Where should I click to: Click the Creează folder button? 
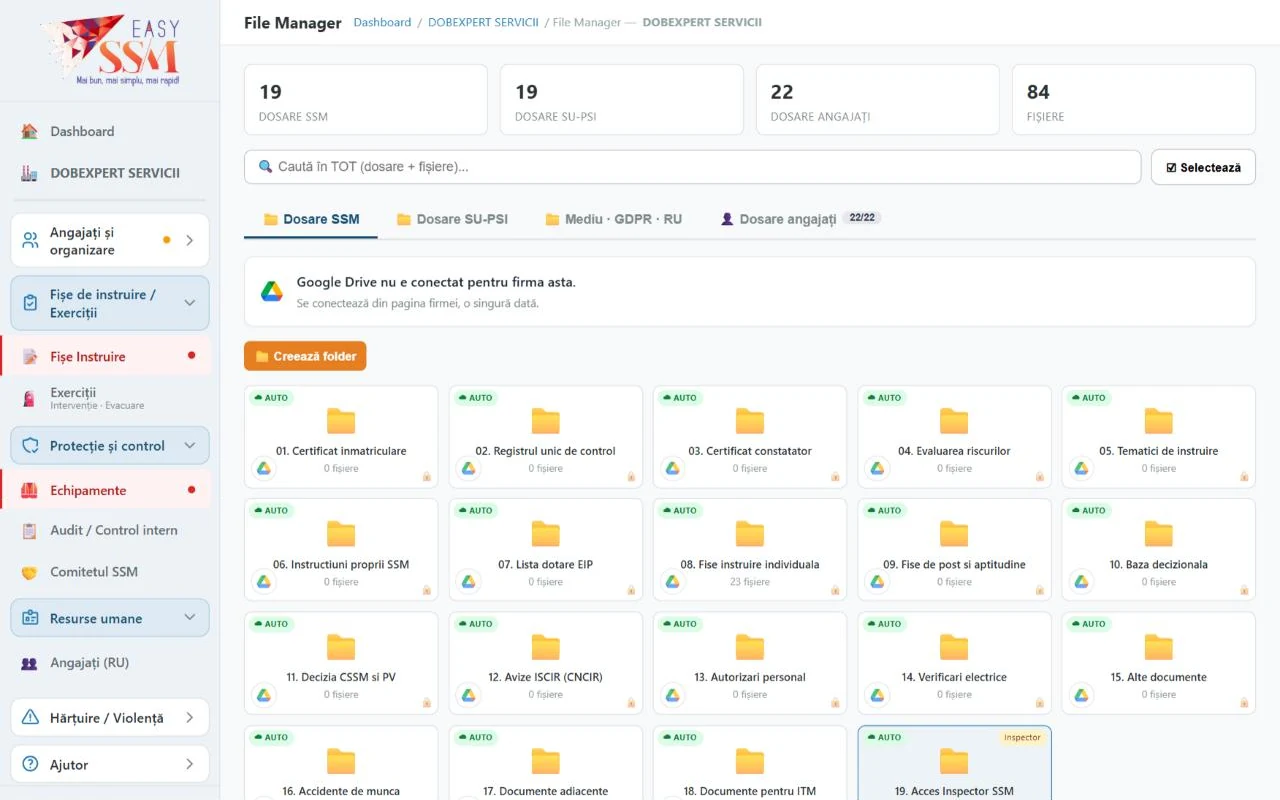click(x=305, y=356)
